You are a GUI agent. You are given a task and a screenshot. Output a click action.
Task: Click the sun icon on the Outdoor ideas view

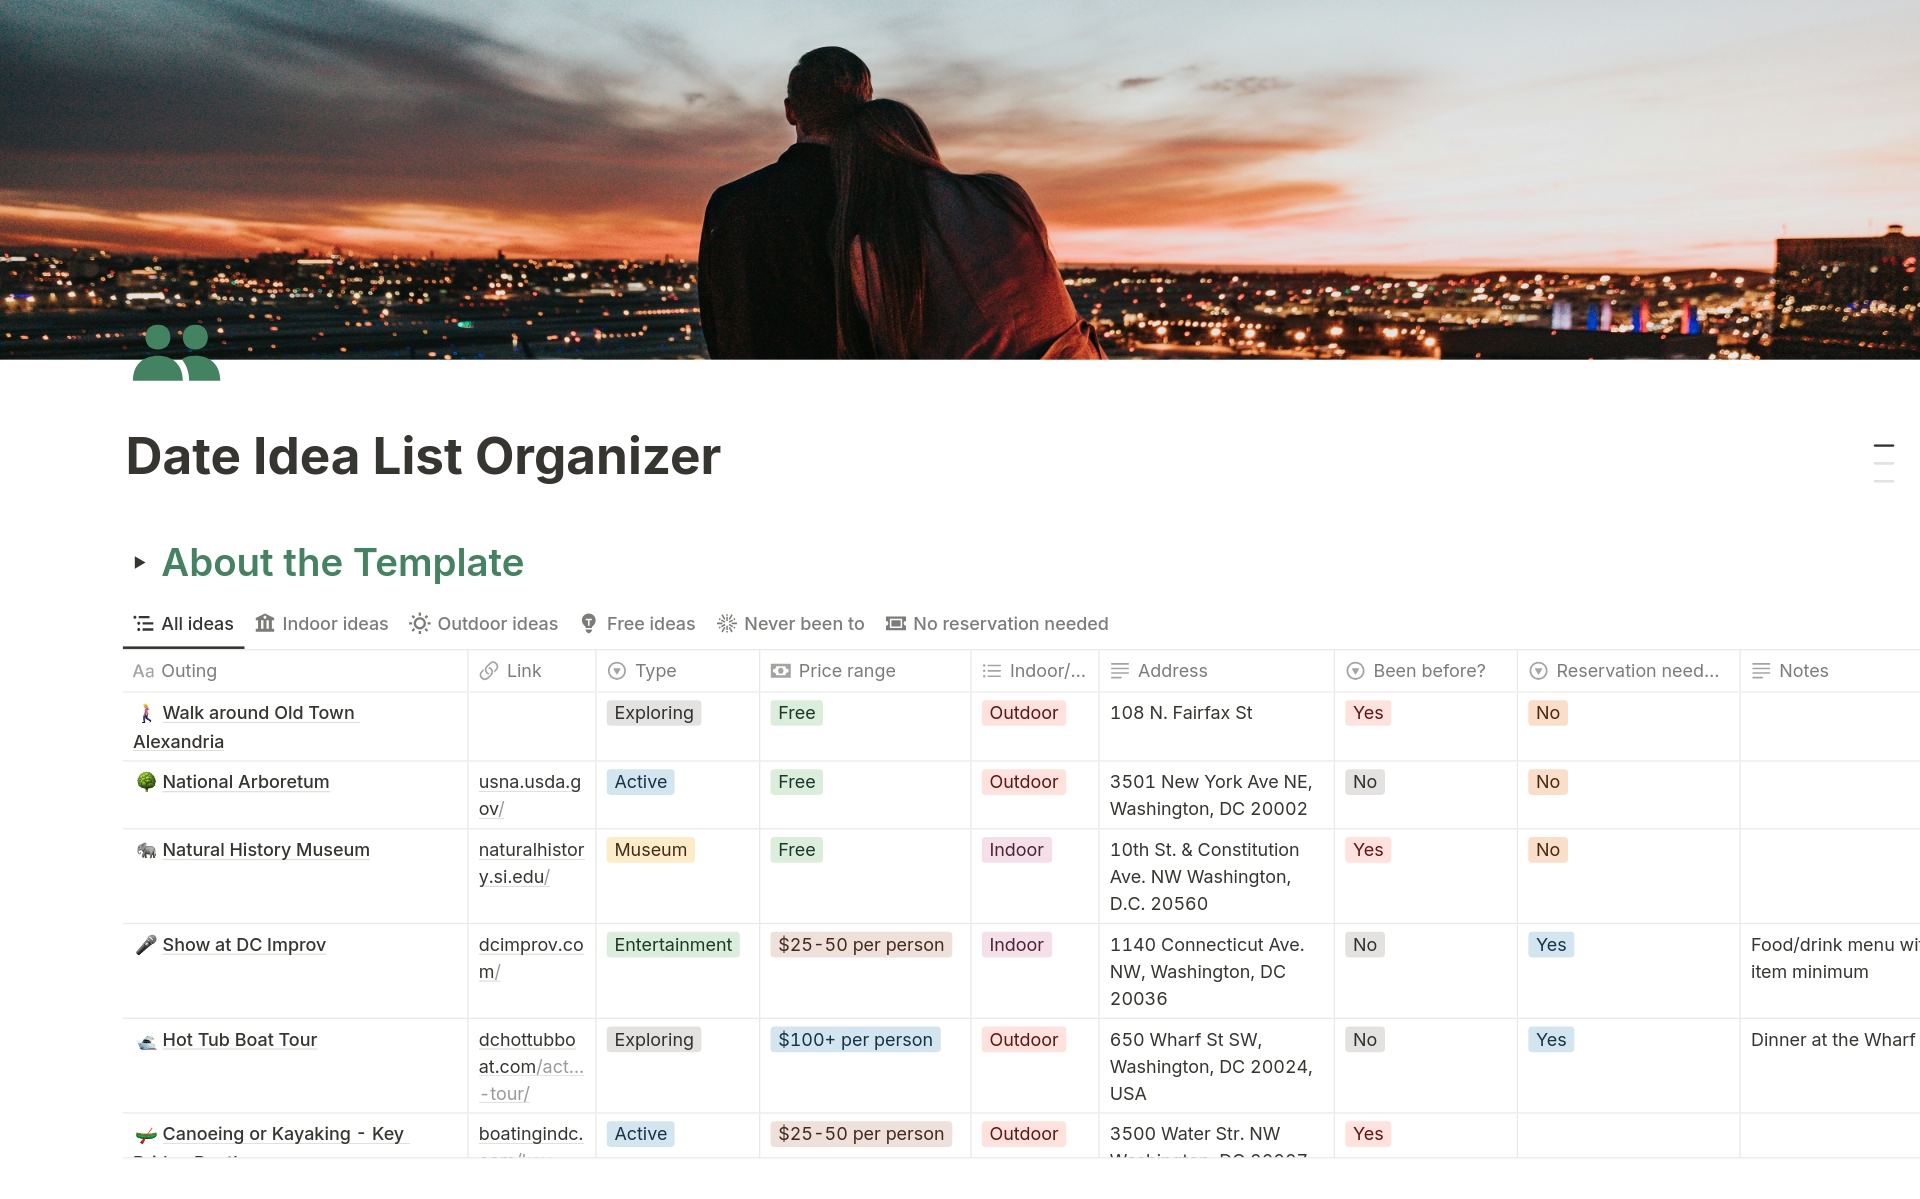pyautogui.click(x=418, y=623)
